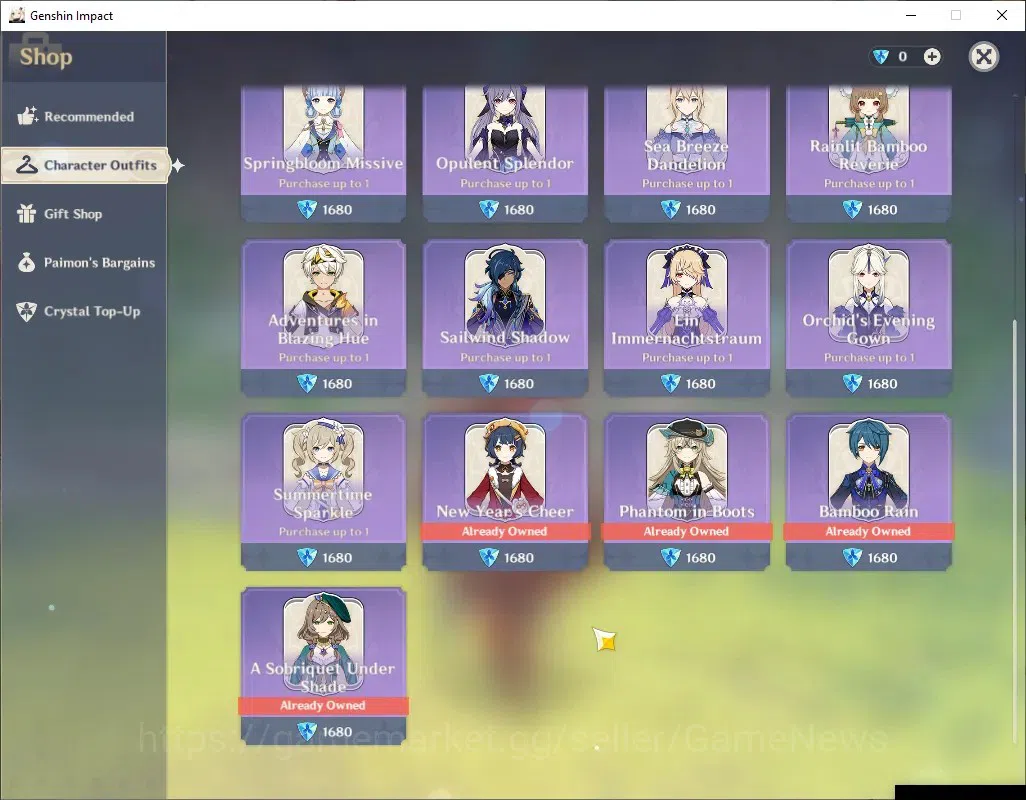Click Already Owned banner on A Sobriquet Under Shade
Image resolution: width=1026 pixels, height=800 pixels.
pos(323,705)
